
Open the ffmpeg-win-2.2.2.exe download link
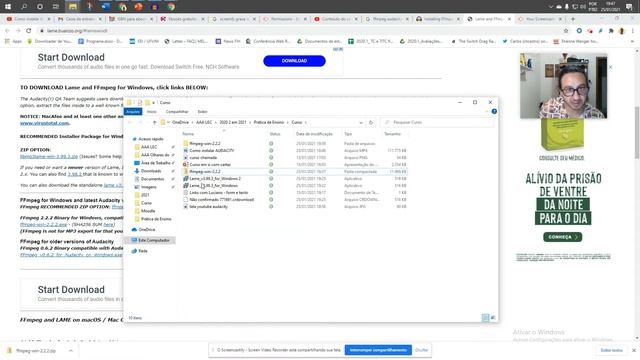pyautogui.click(x=43, y=224)
